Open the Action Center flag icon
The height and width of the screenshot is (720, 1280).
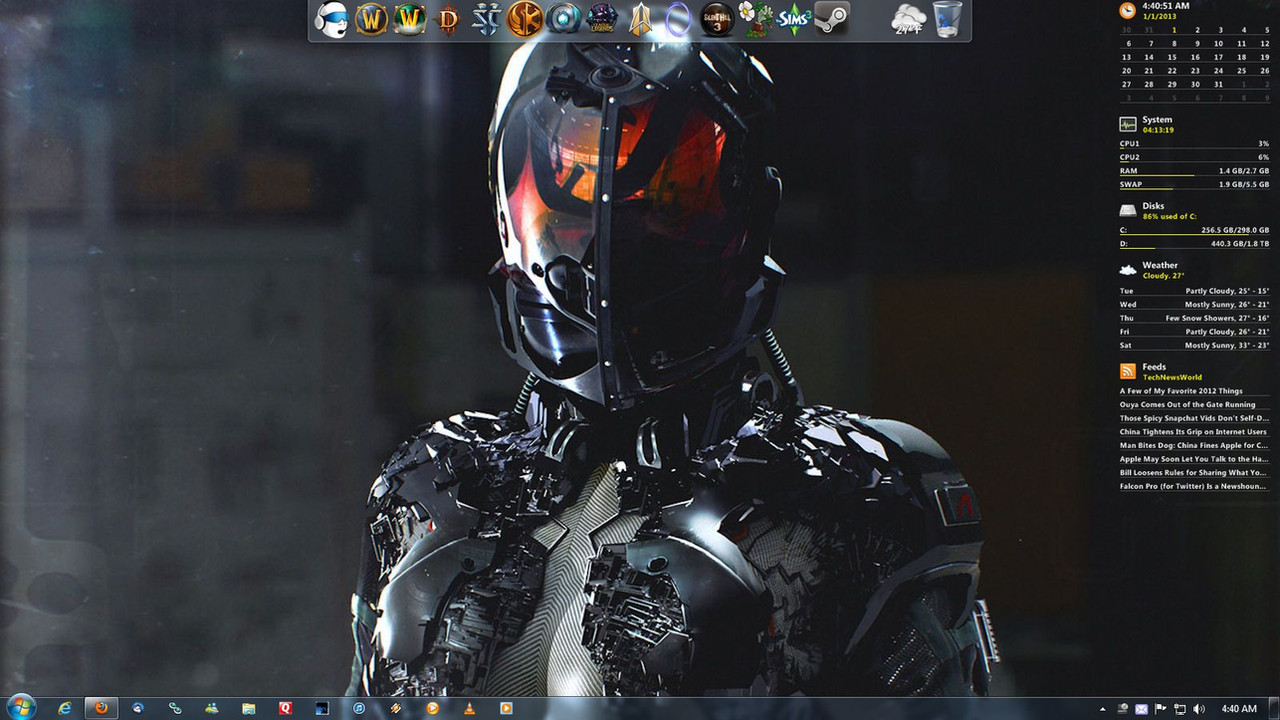point(1160,709)
